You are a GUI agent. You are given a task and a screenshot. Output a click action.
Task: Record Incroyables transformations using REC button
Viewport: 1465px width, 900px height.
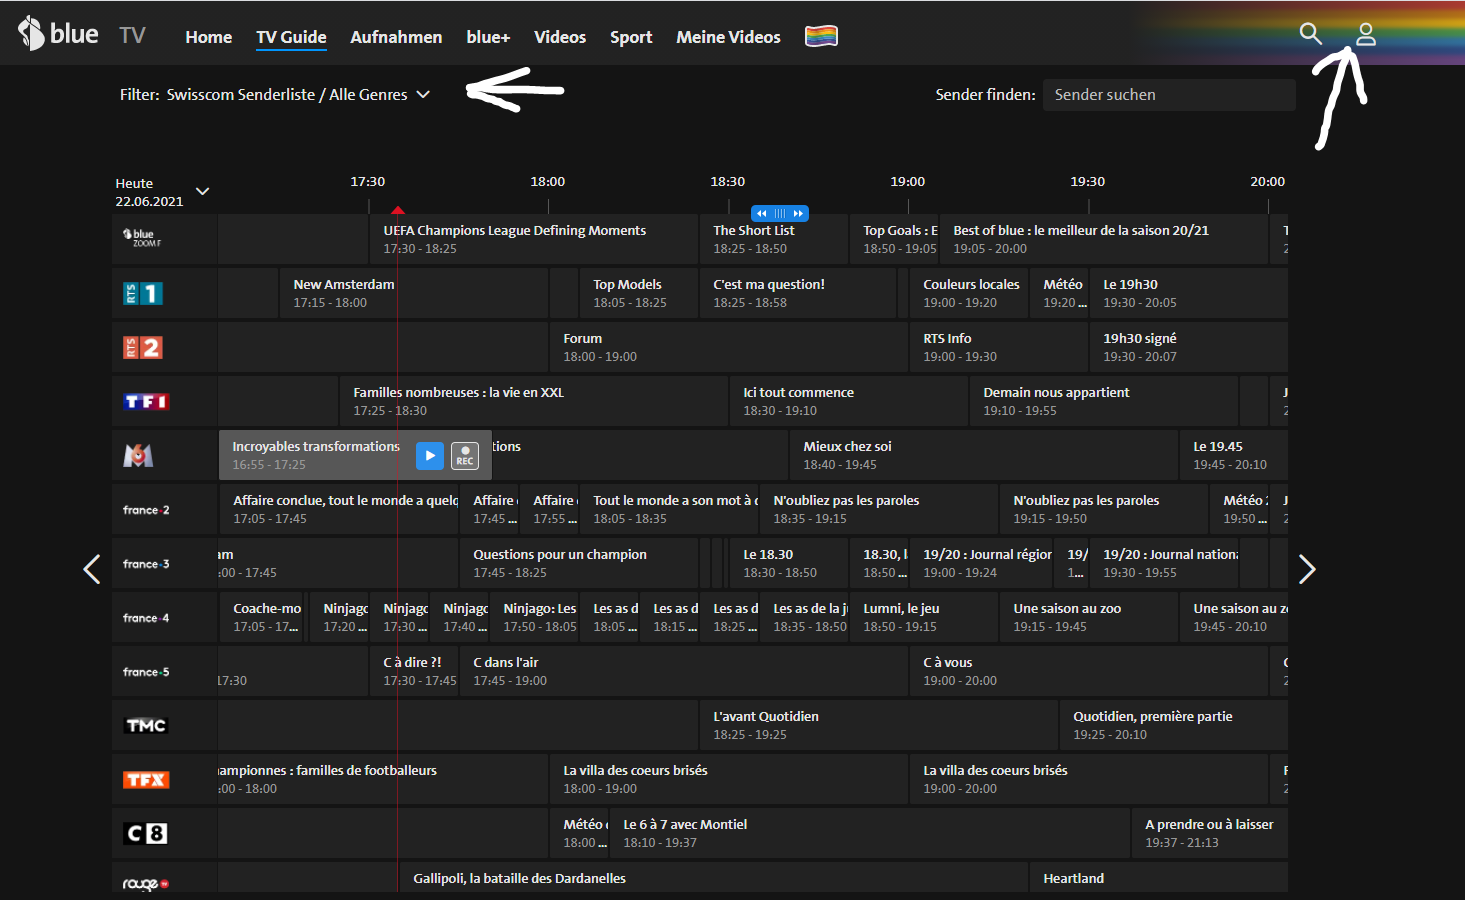pyautogui.click(x=465, y=456)
